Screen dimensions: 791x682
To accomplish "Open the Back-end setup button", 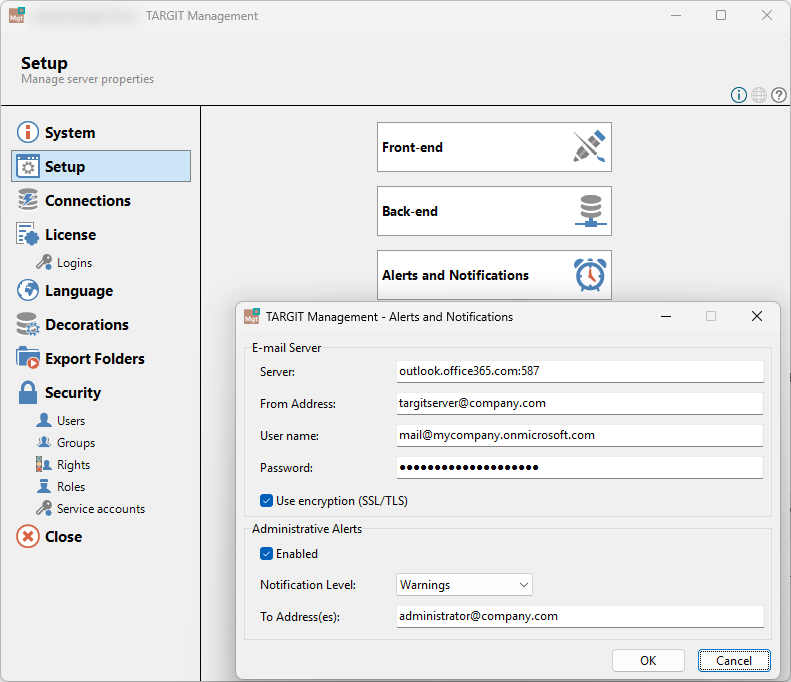I will coord(494,211).
